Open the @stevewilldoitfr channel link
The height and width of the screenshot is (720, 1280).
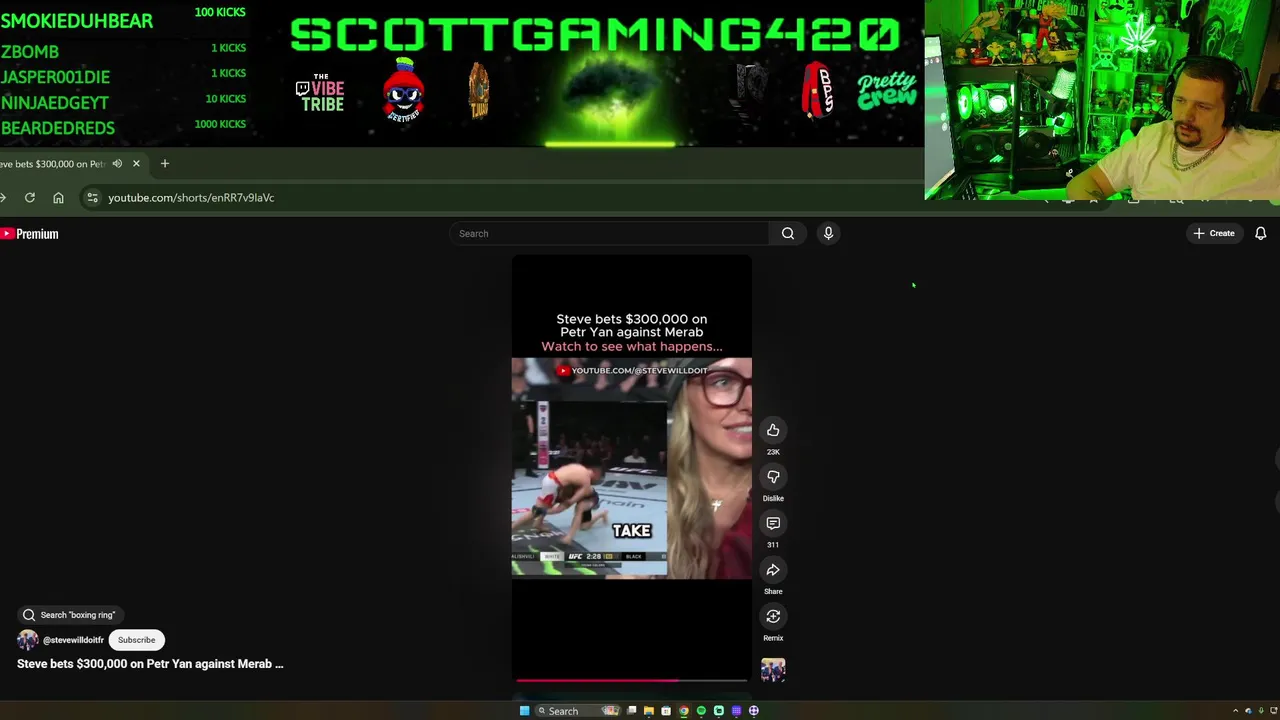pyautogui.click(x=73, y=640)
